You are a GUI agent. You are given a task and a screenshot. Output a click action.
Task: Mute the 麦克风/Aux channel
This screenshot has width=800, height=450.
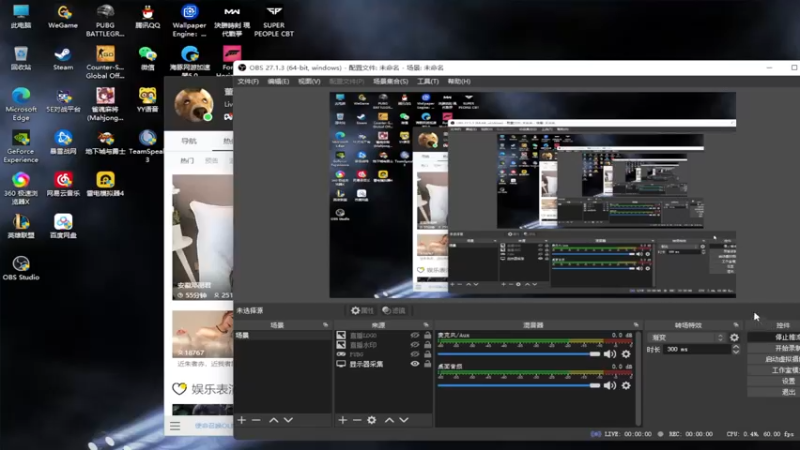click(610, 354)
